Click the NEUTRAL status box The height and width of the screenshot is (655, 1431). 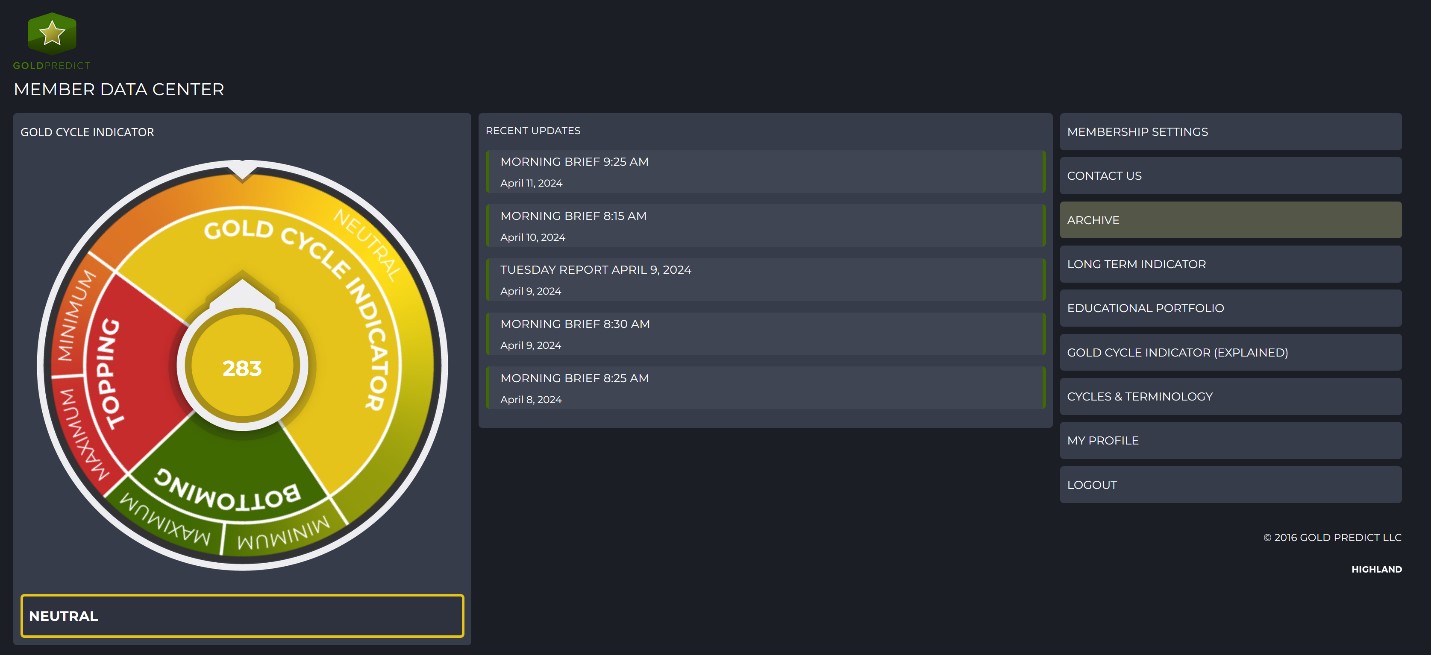(x=242, y=616)
